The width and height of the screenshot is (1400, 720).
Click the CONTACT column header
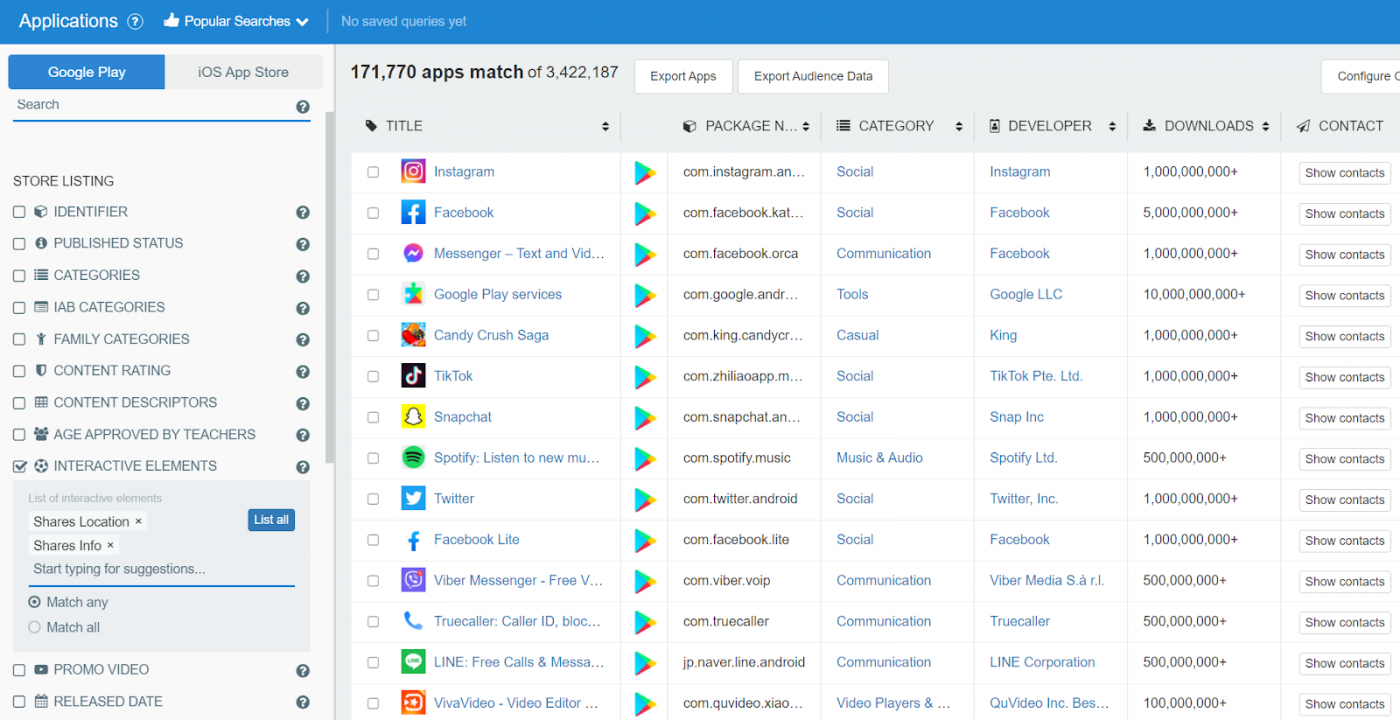(1340, 126)
